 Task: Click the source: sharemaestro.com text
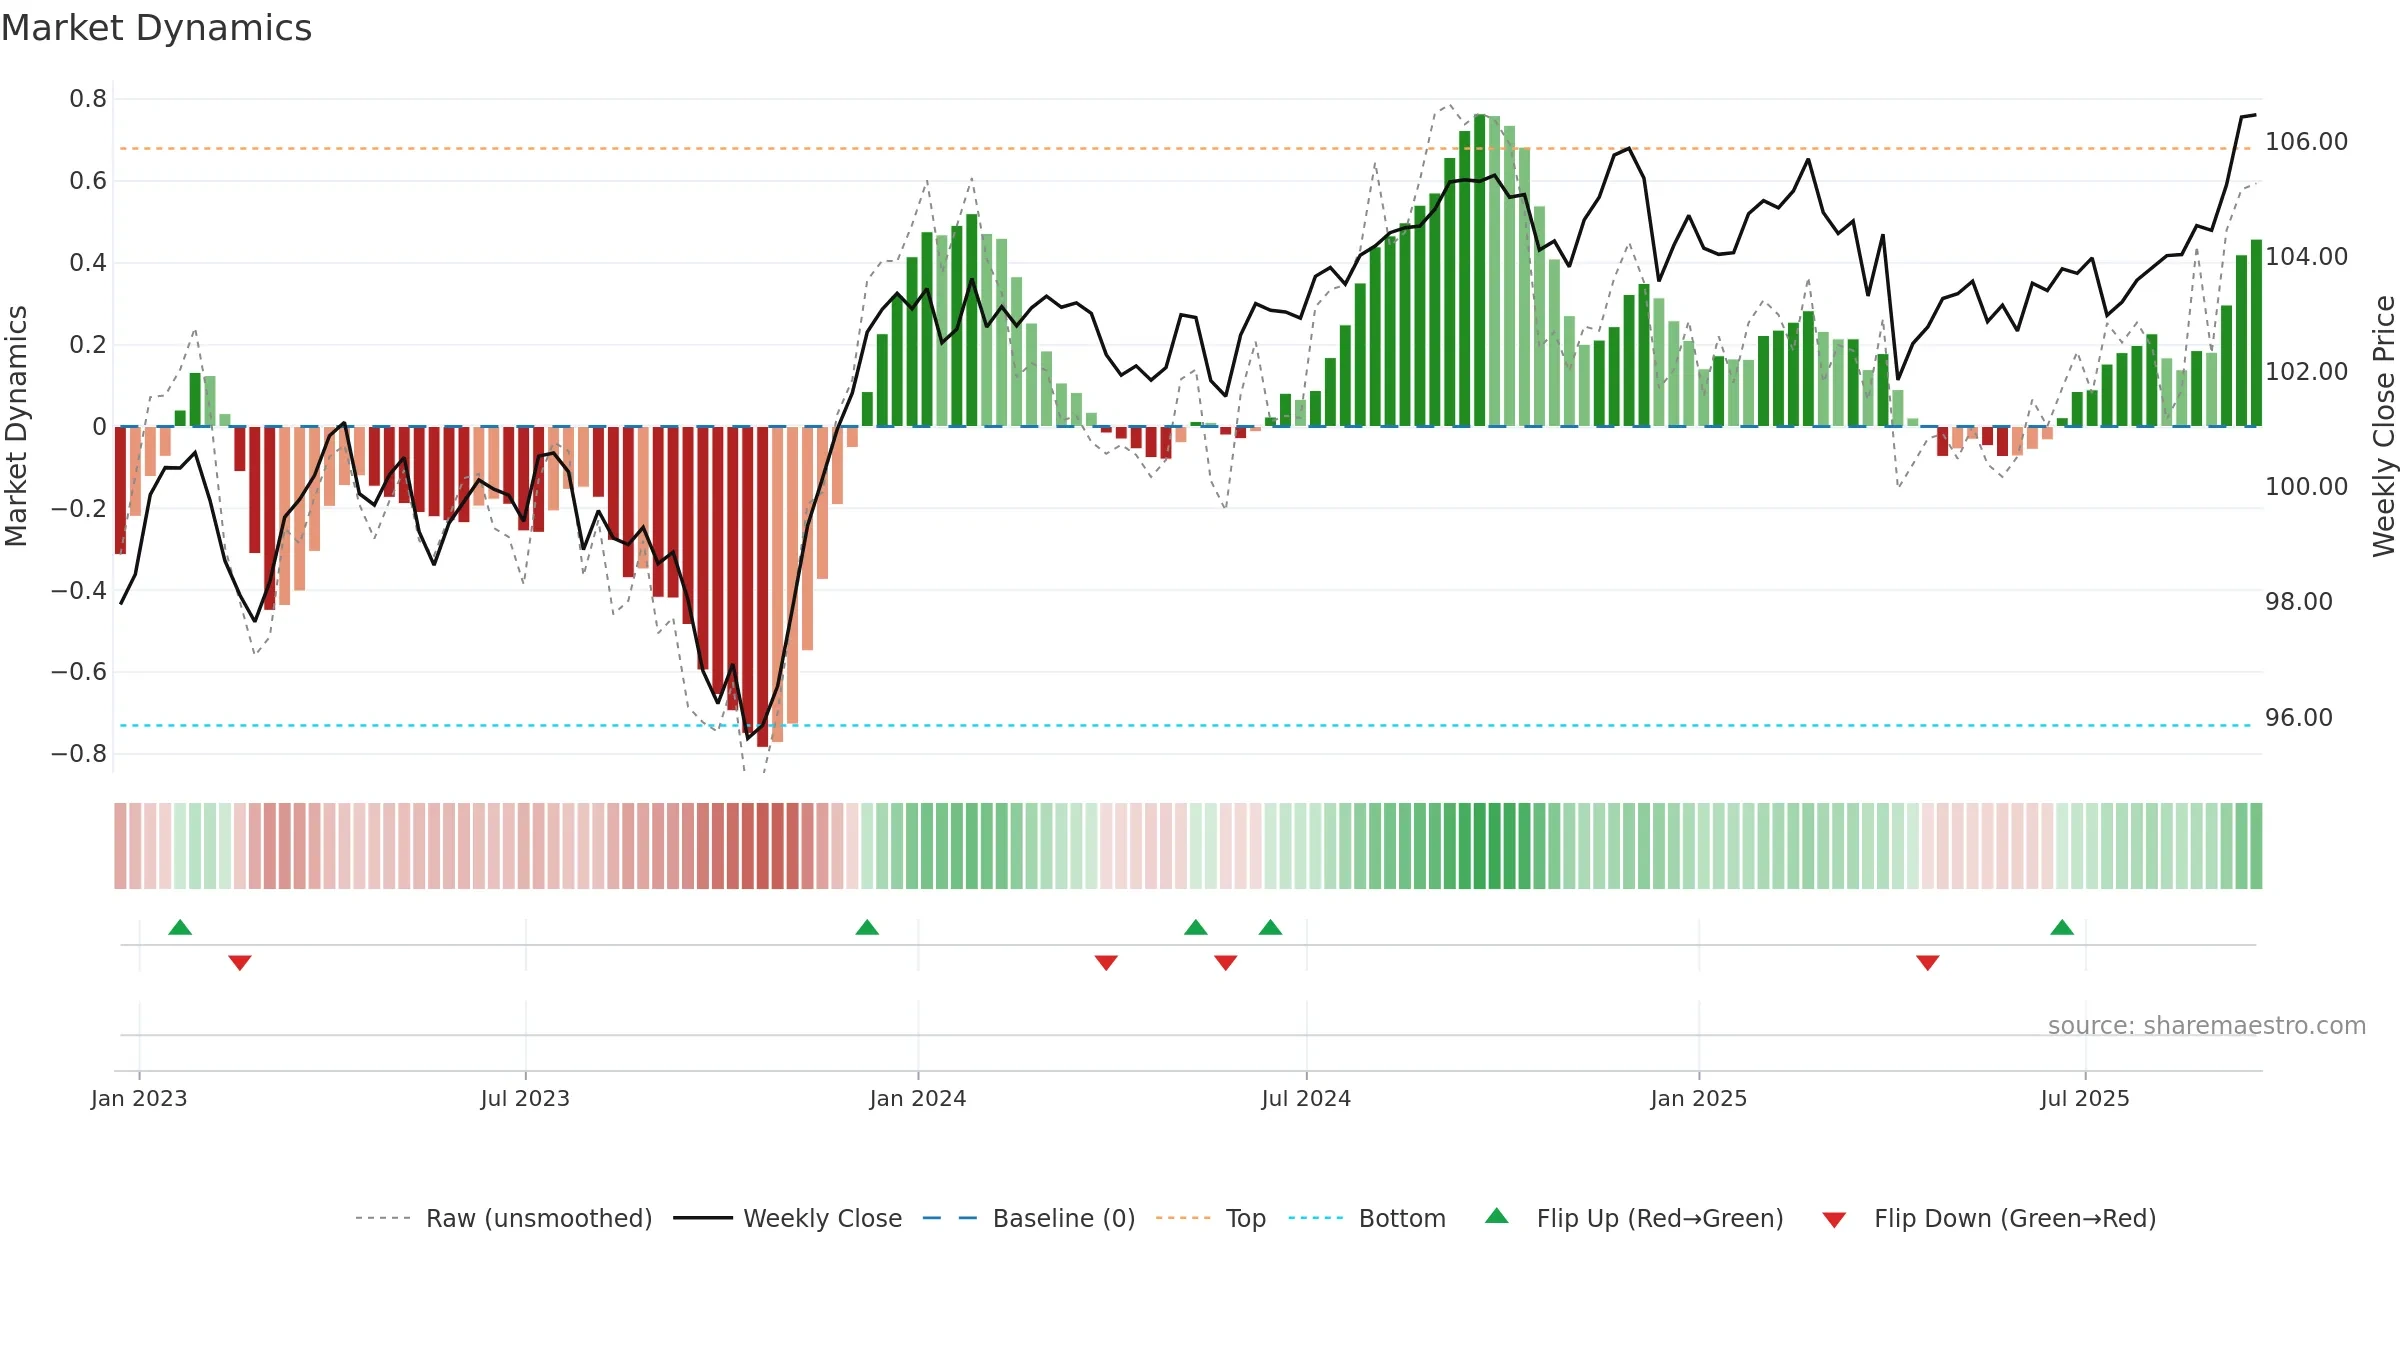tap(2207, 1025)
